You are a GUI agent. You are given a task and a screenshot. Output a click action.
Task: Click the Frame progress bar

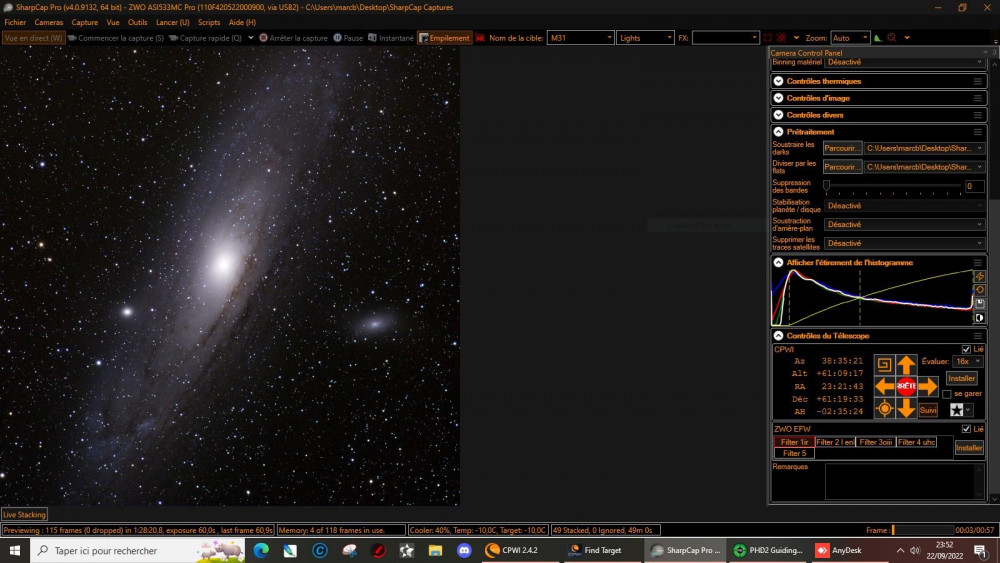pyautogui.click(x=922, y=530)
